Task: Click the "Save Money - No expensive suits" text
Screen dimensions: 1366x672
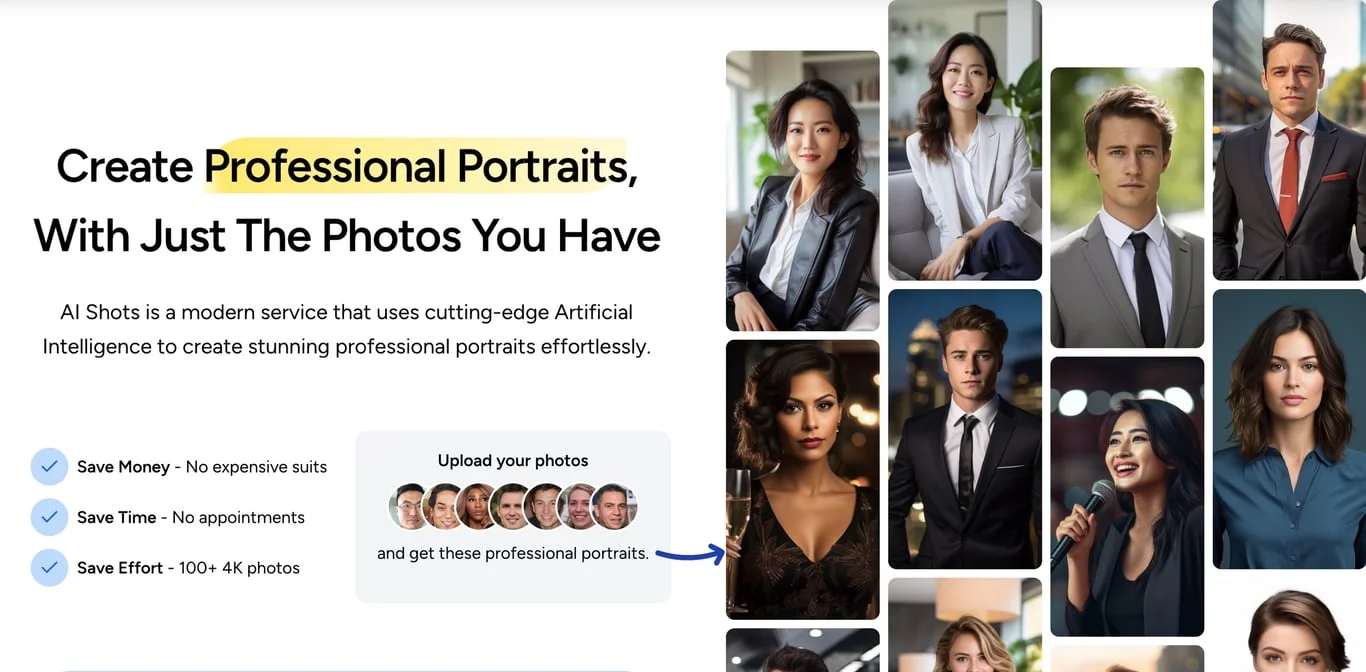Action: pos(202,467)
